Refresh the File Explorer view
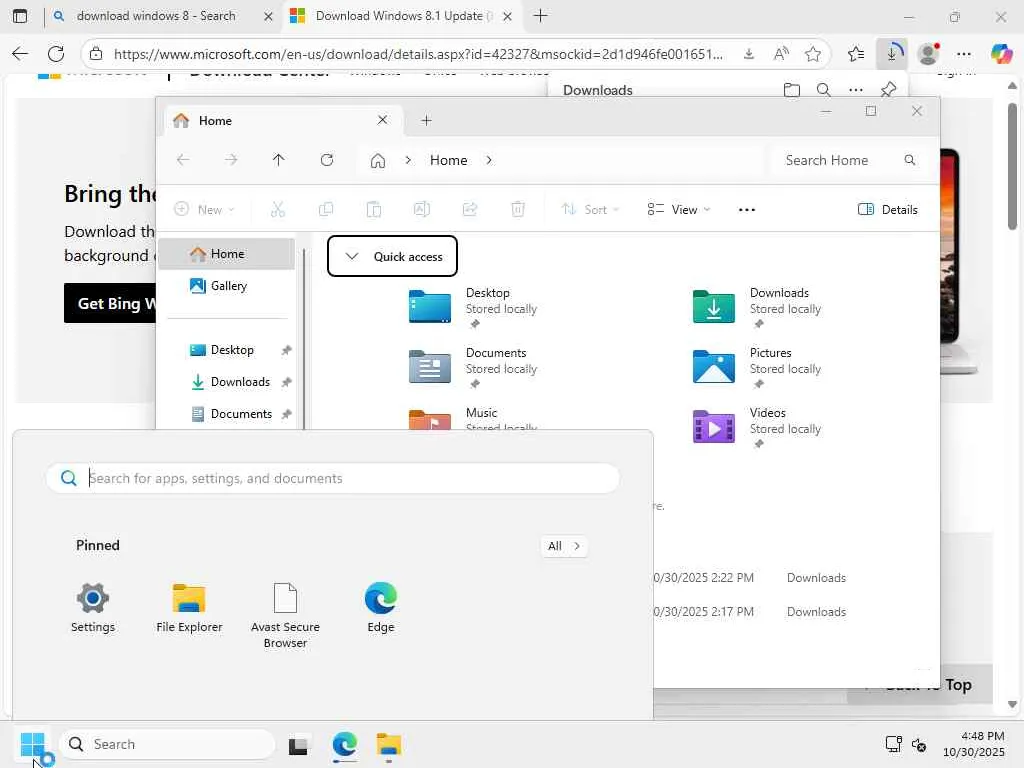The image size is (1024, 768). [327, 160]
